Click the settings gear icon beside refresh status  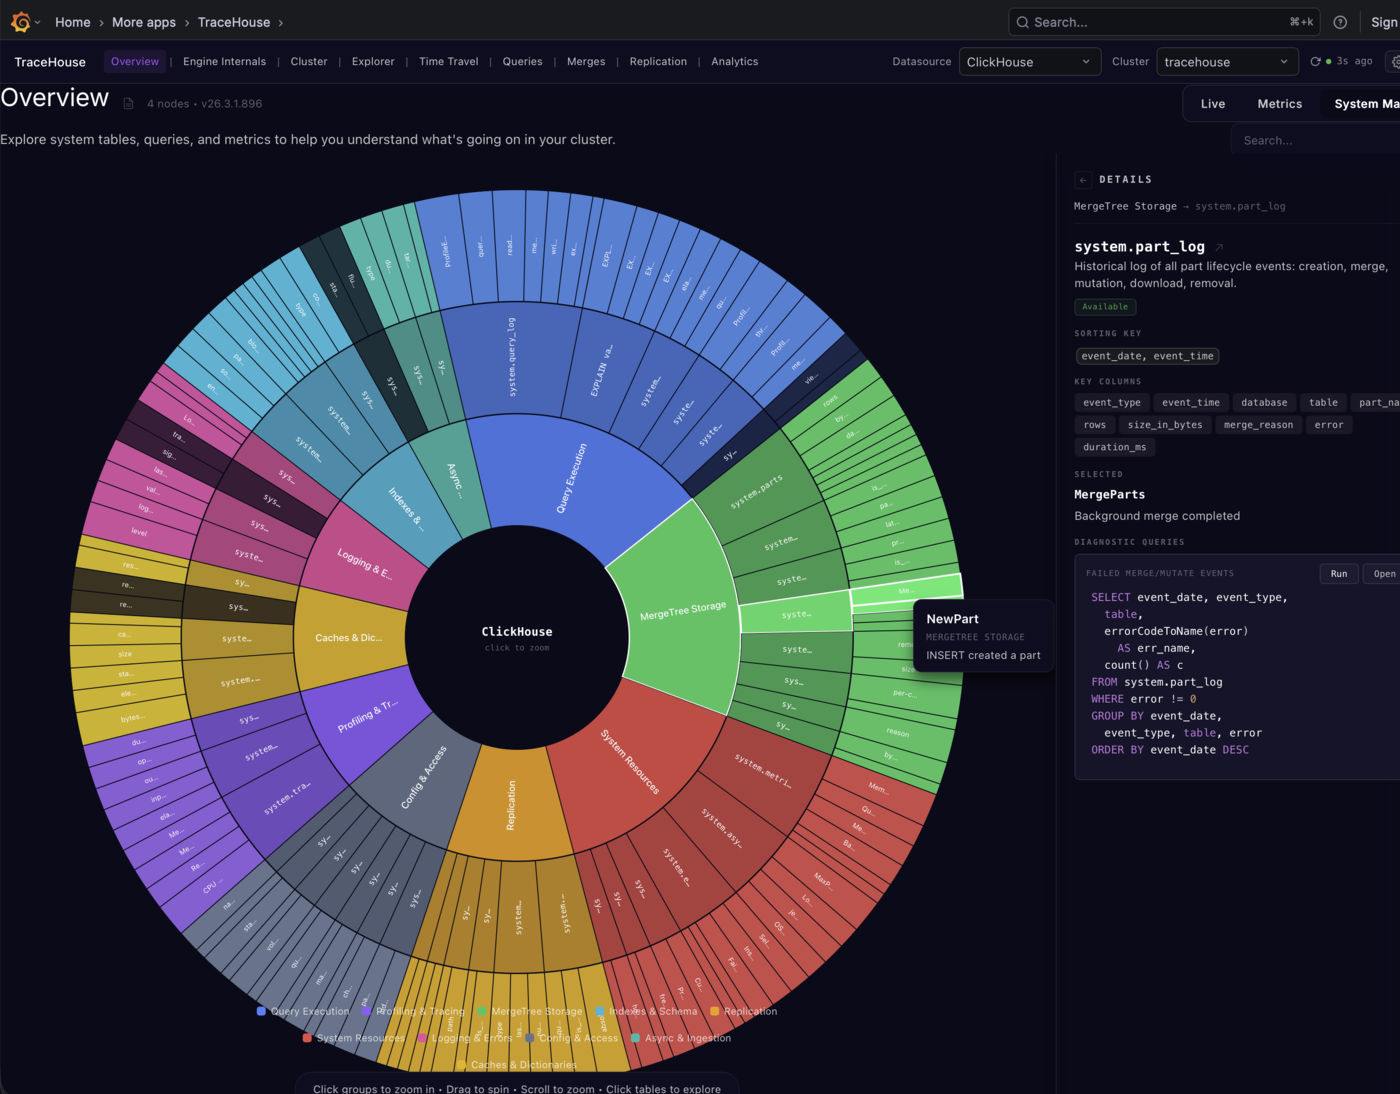pos(1395,62)
